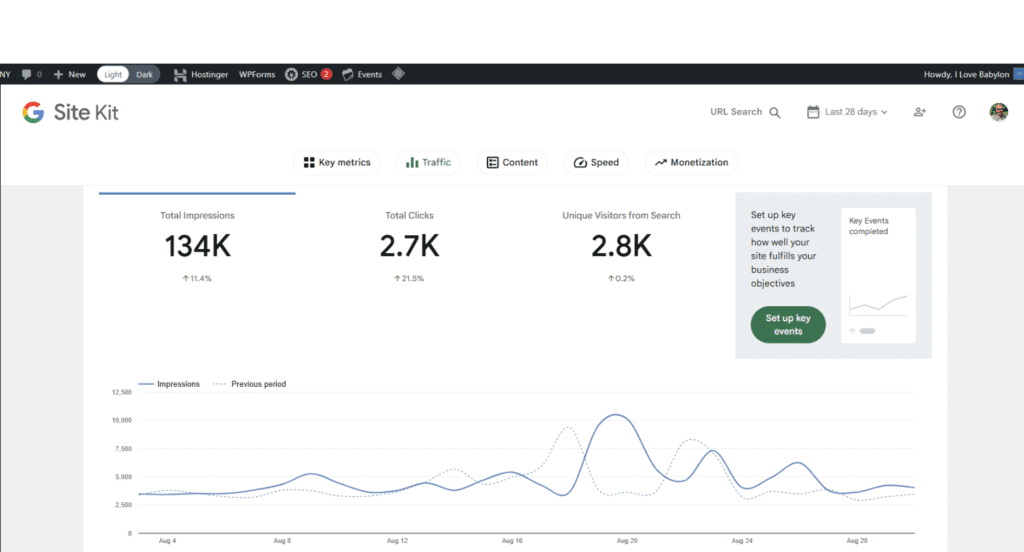Image resolution: width=1024 pixels, height=552 pixels.
Task: Click the add user icon
Action: pos(920,112)
